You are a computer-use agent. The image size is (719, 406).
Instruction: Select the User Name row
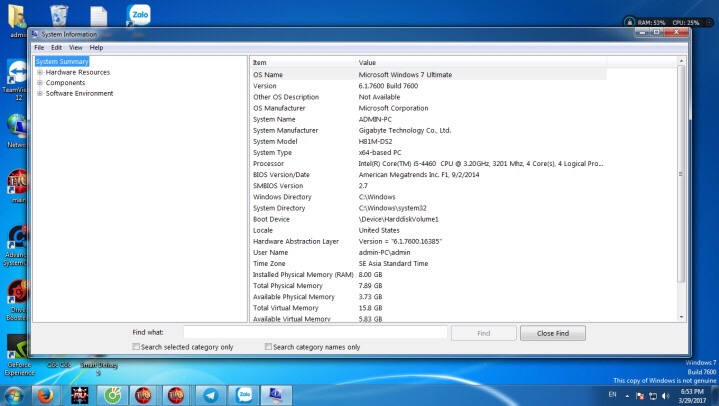[x=428, y=252]
